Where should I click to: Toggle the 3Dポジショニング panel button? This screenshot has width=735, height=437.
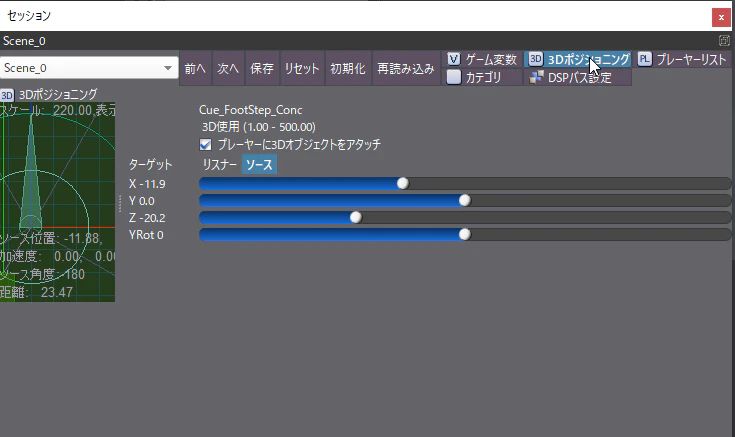(x=578, y=60)
